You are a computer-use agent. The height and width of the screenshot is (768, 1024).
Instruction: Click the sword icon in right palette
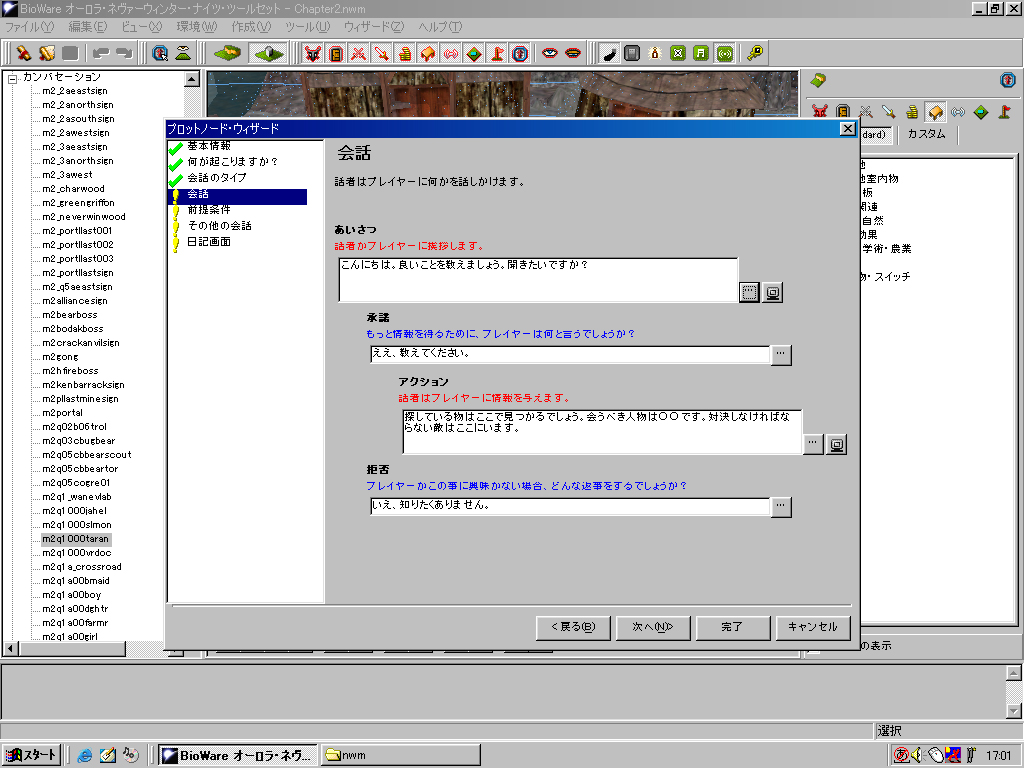pos(888,111)
